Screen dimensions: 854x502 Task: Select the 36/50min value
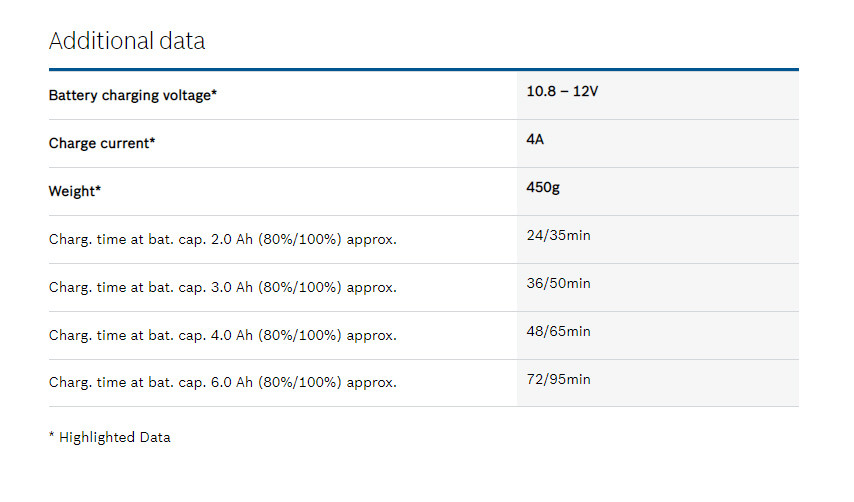[558, 283]
